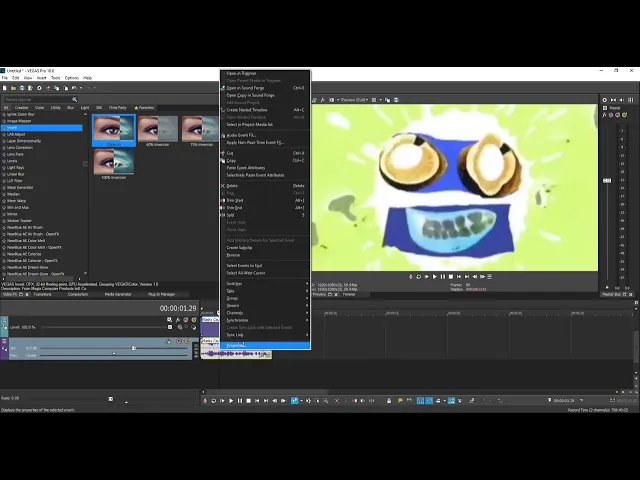The height and width of the screenshot is (480, 640).
Task: Mute the audio track in its header
Action: [179, 341]
